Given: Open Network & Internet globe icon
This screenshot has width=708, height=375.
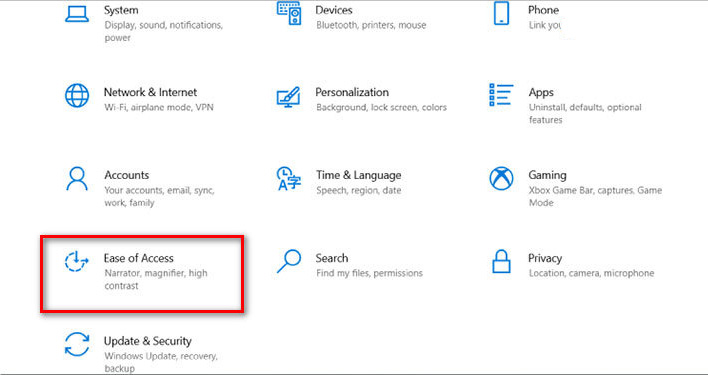Looking at the screenshot, I should 77,96.
